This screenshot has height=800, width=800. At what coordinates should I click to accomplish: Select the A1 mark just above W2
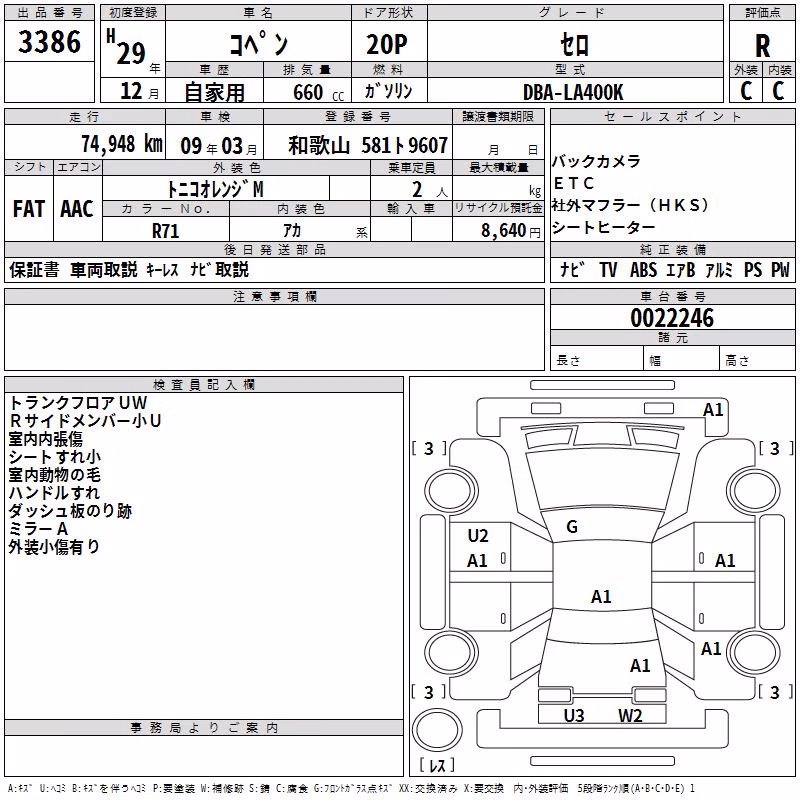tap(640, 665)
